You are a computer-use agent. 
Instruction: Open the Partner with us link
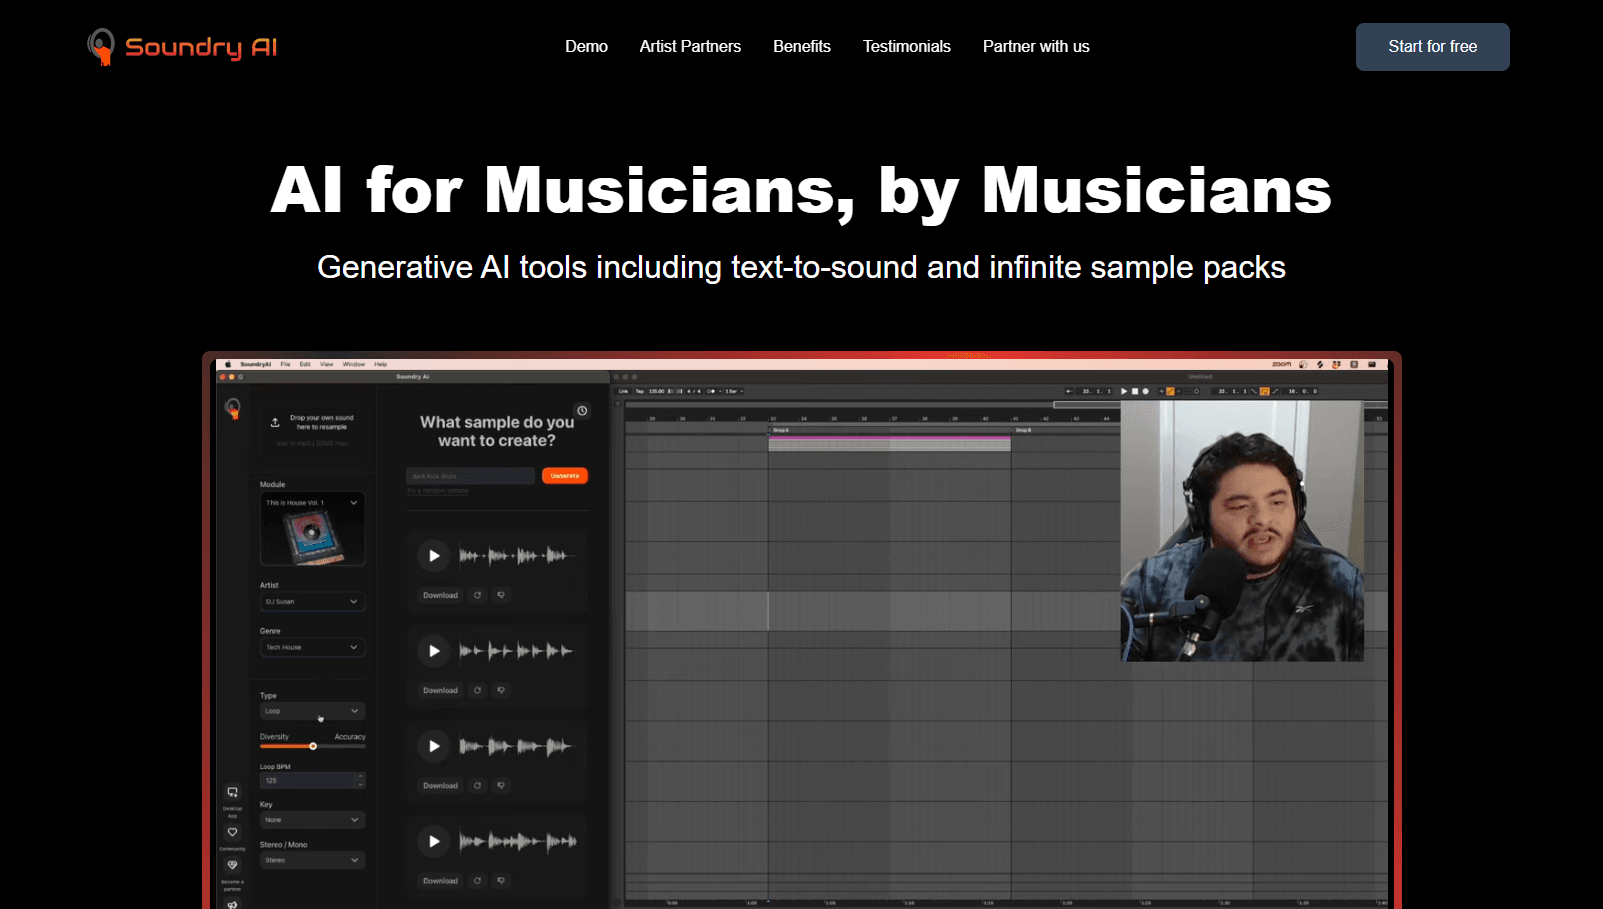pos(1036,47)
